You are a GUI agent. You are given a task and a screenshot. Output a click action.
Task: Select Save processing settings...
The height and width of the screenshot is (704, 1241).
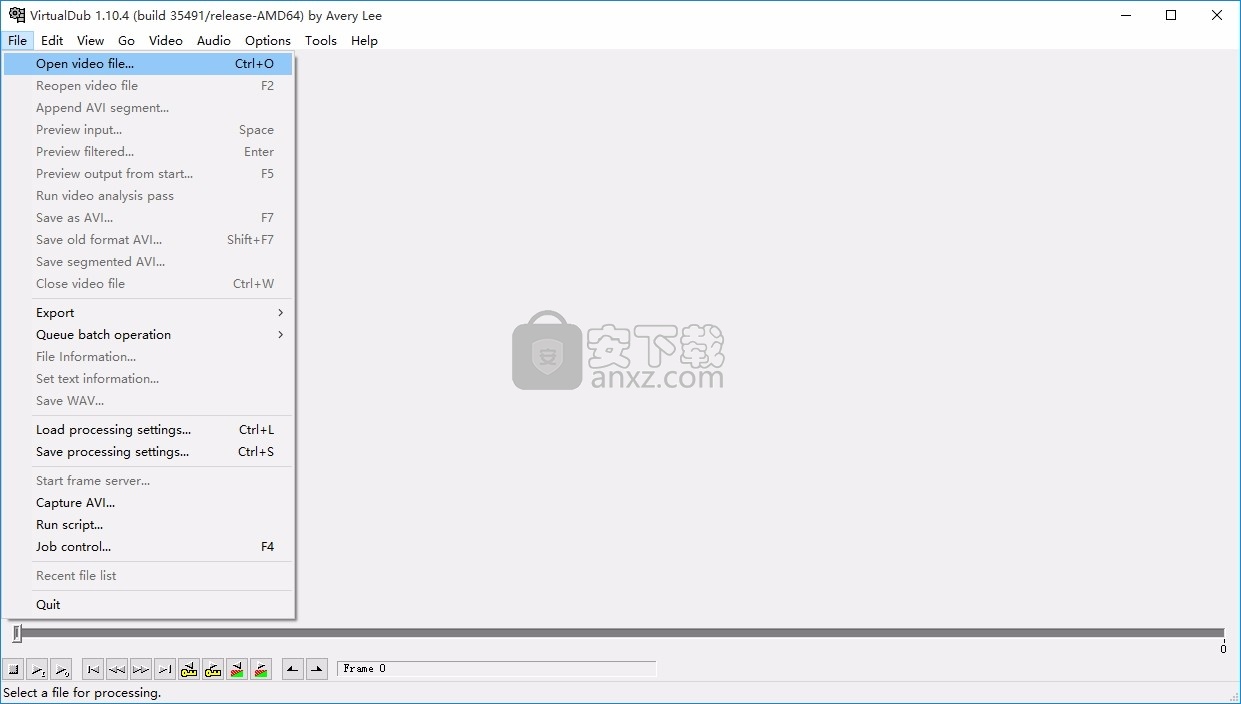coord(148,452)
